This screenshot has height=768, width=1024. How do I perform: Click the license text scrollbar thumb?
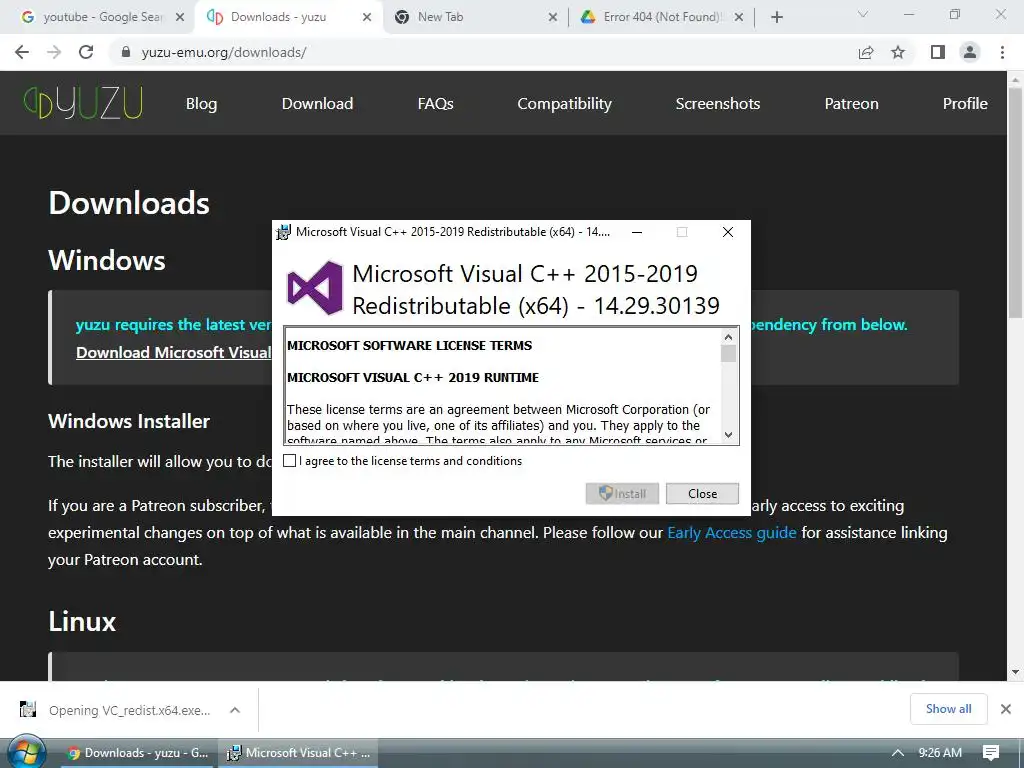[729, 353]
